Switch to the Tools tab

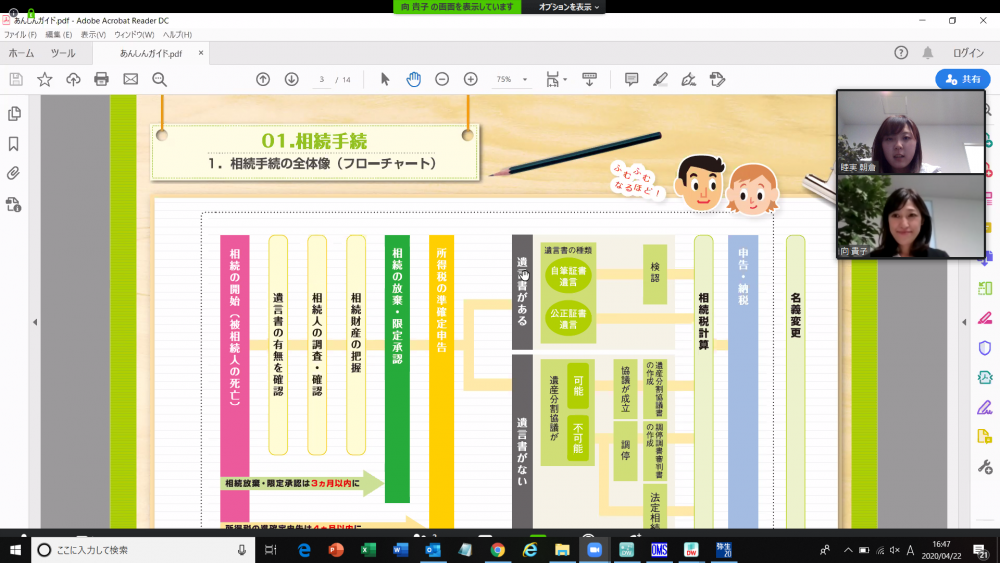(62, 53)
